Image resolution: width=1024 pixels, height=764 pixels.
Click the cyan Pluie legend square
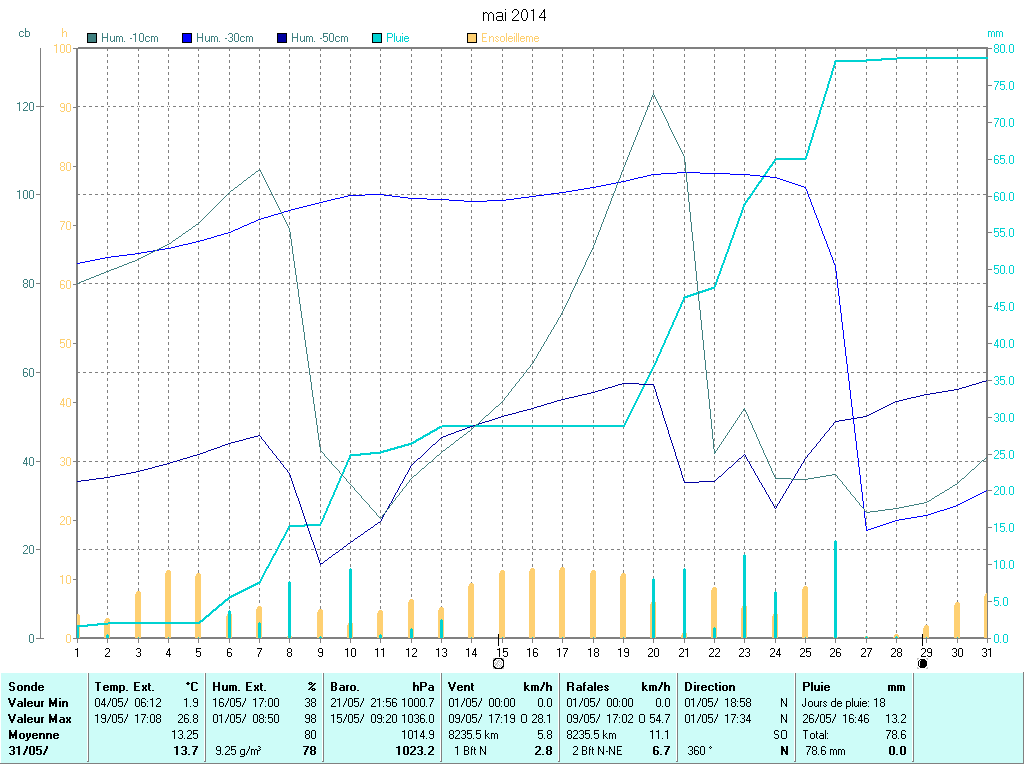pos(377,38)
